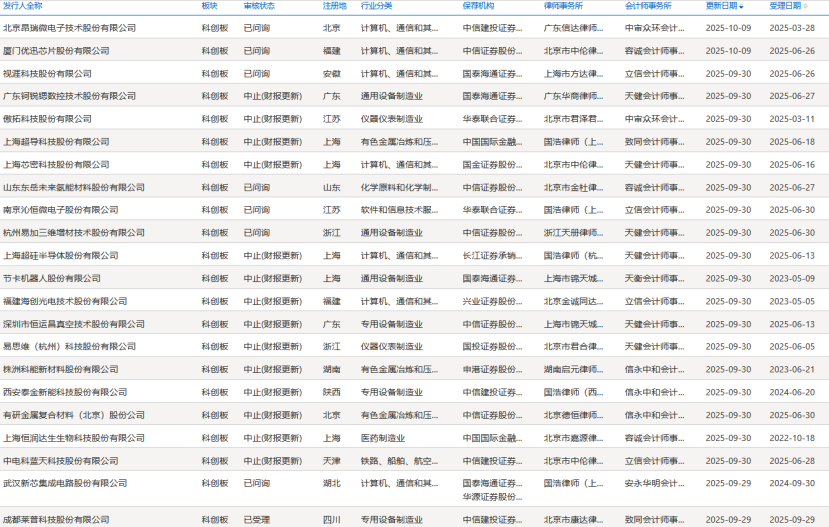Click the 板块 column header

click(209, 6)
